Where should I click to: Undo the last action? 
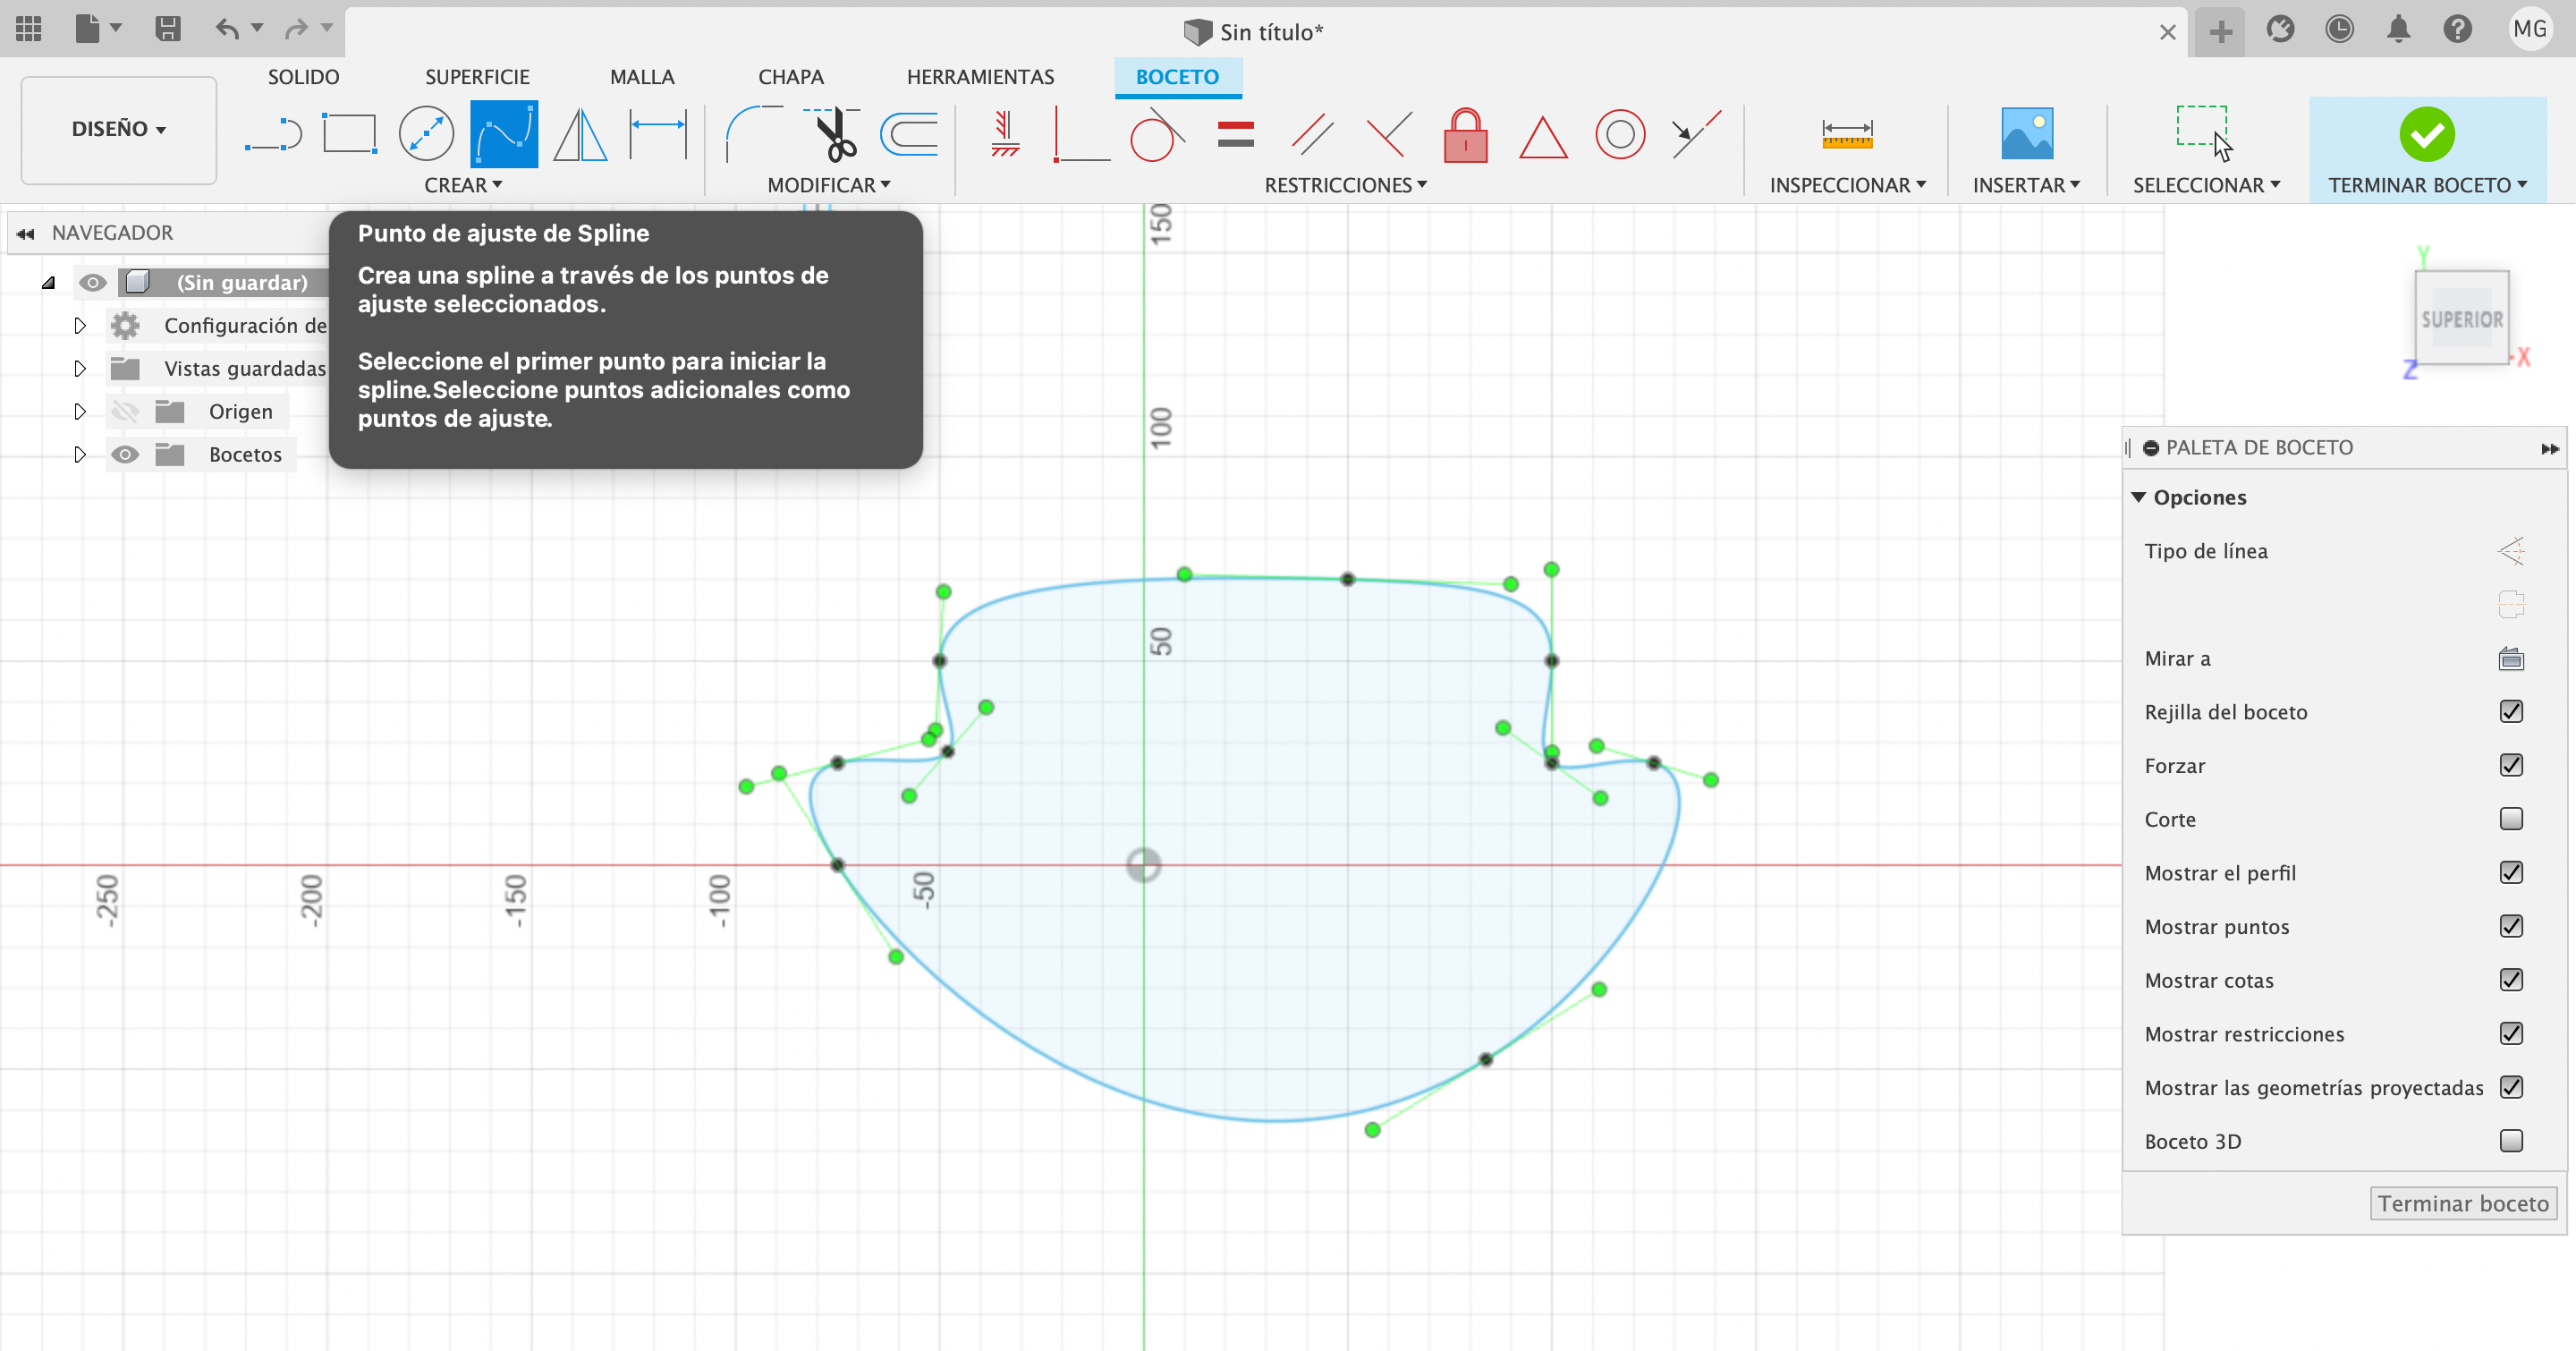227,29
